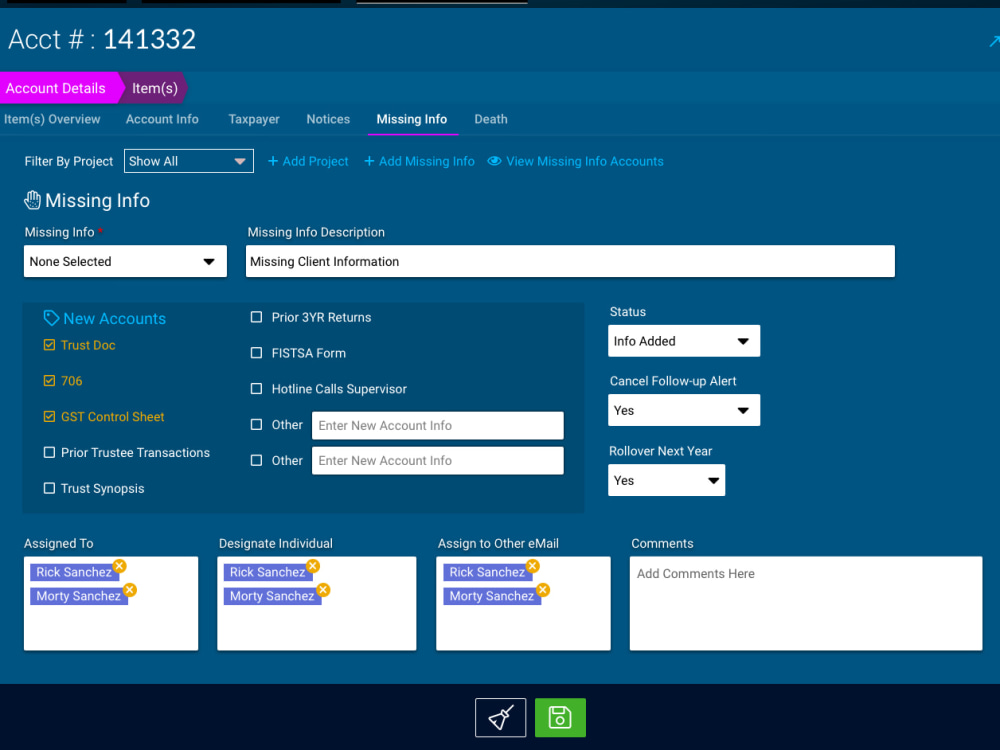Click the hand icon beside Missing Info heading
The image size is (1000, 750).
[x=33, y=200]
